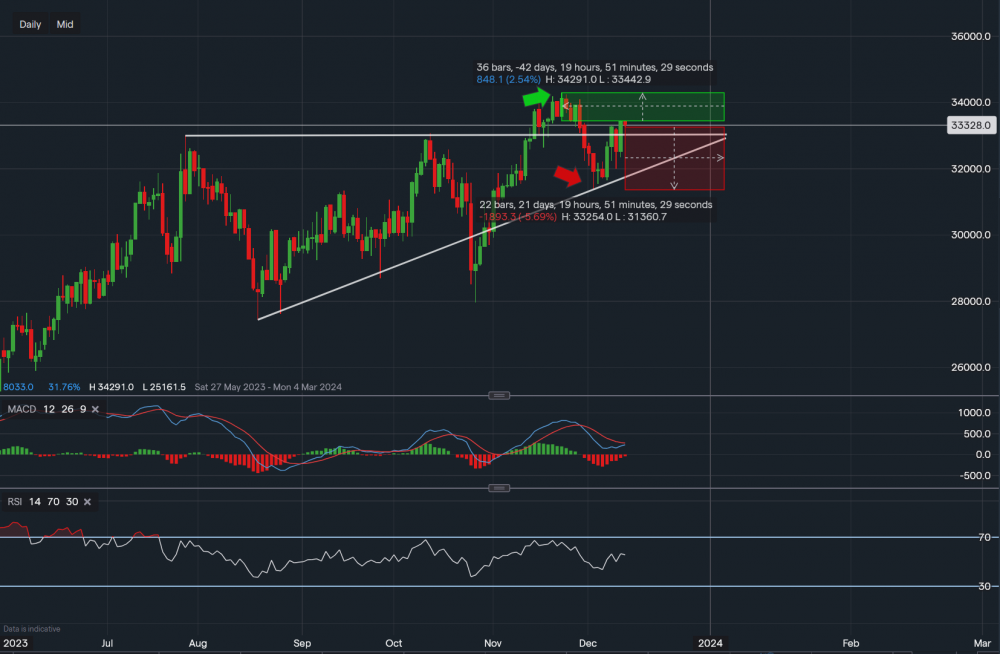Open the Daily timeframe selector
Viewport: 1000px width, 654px height.
point(30,24)
